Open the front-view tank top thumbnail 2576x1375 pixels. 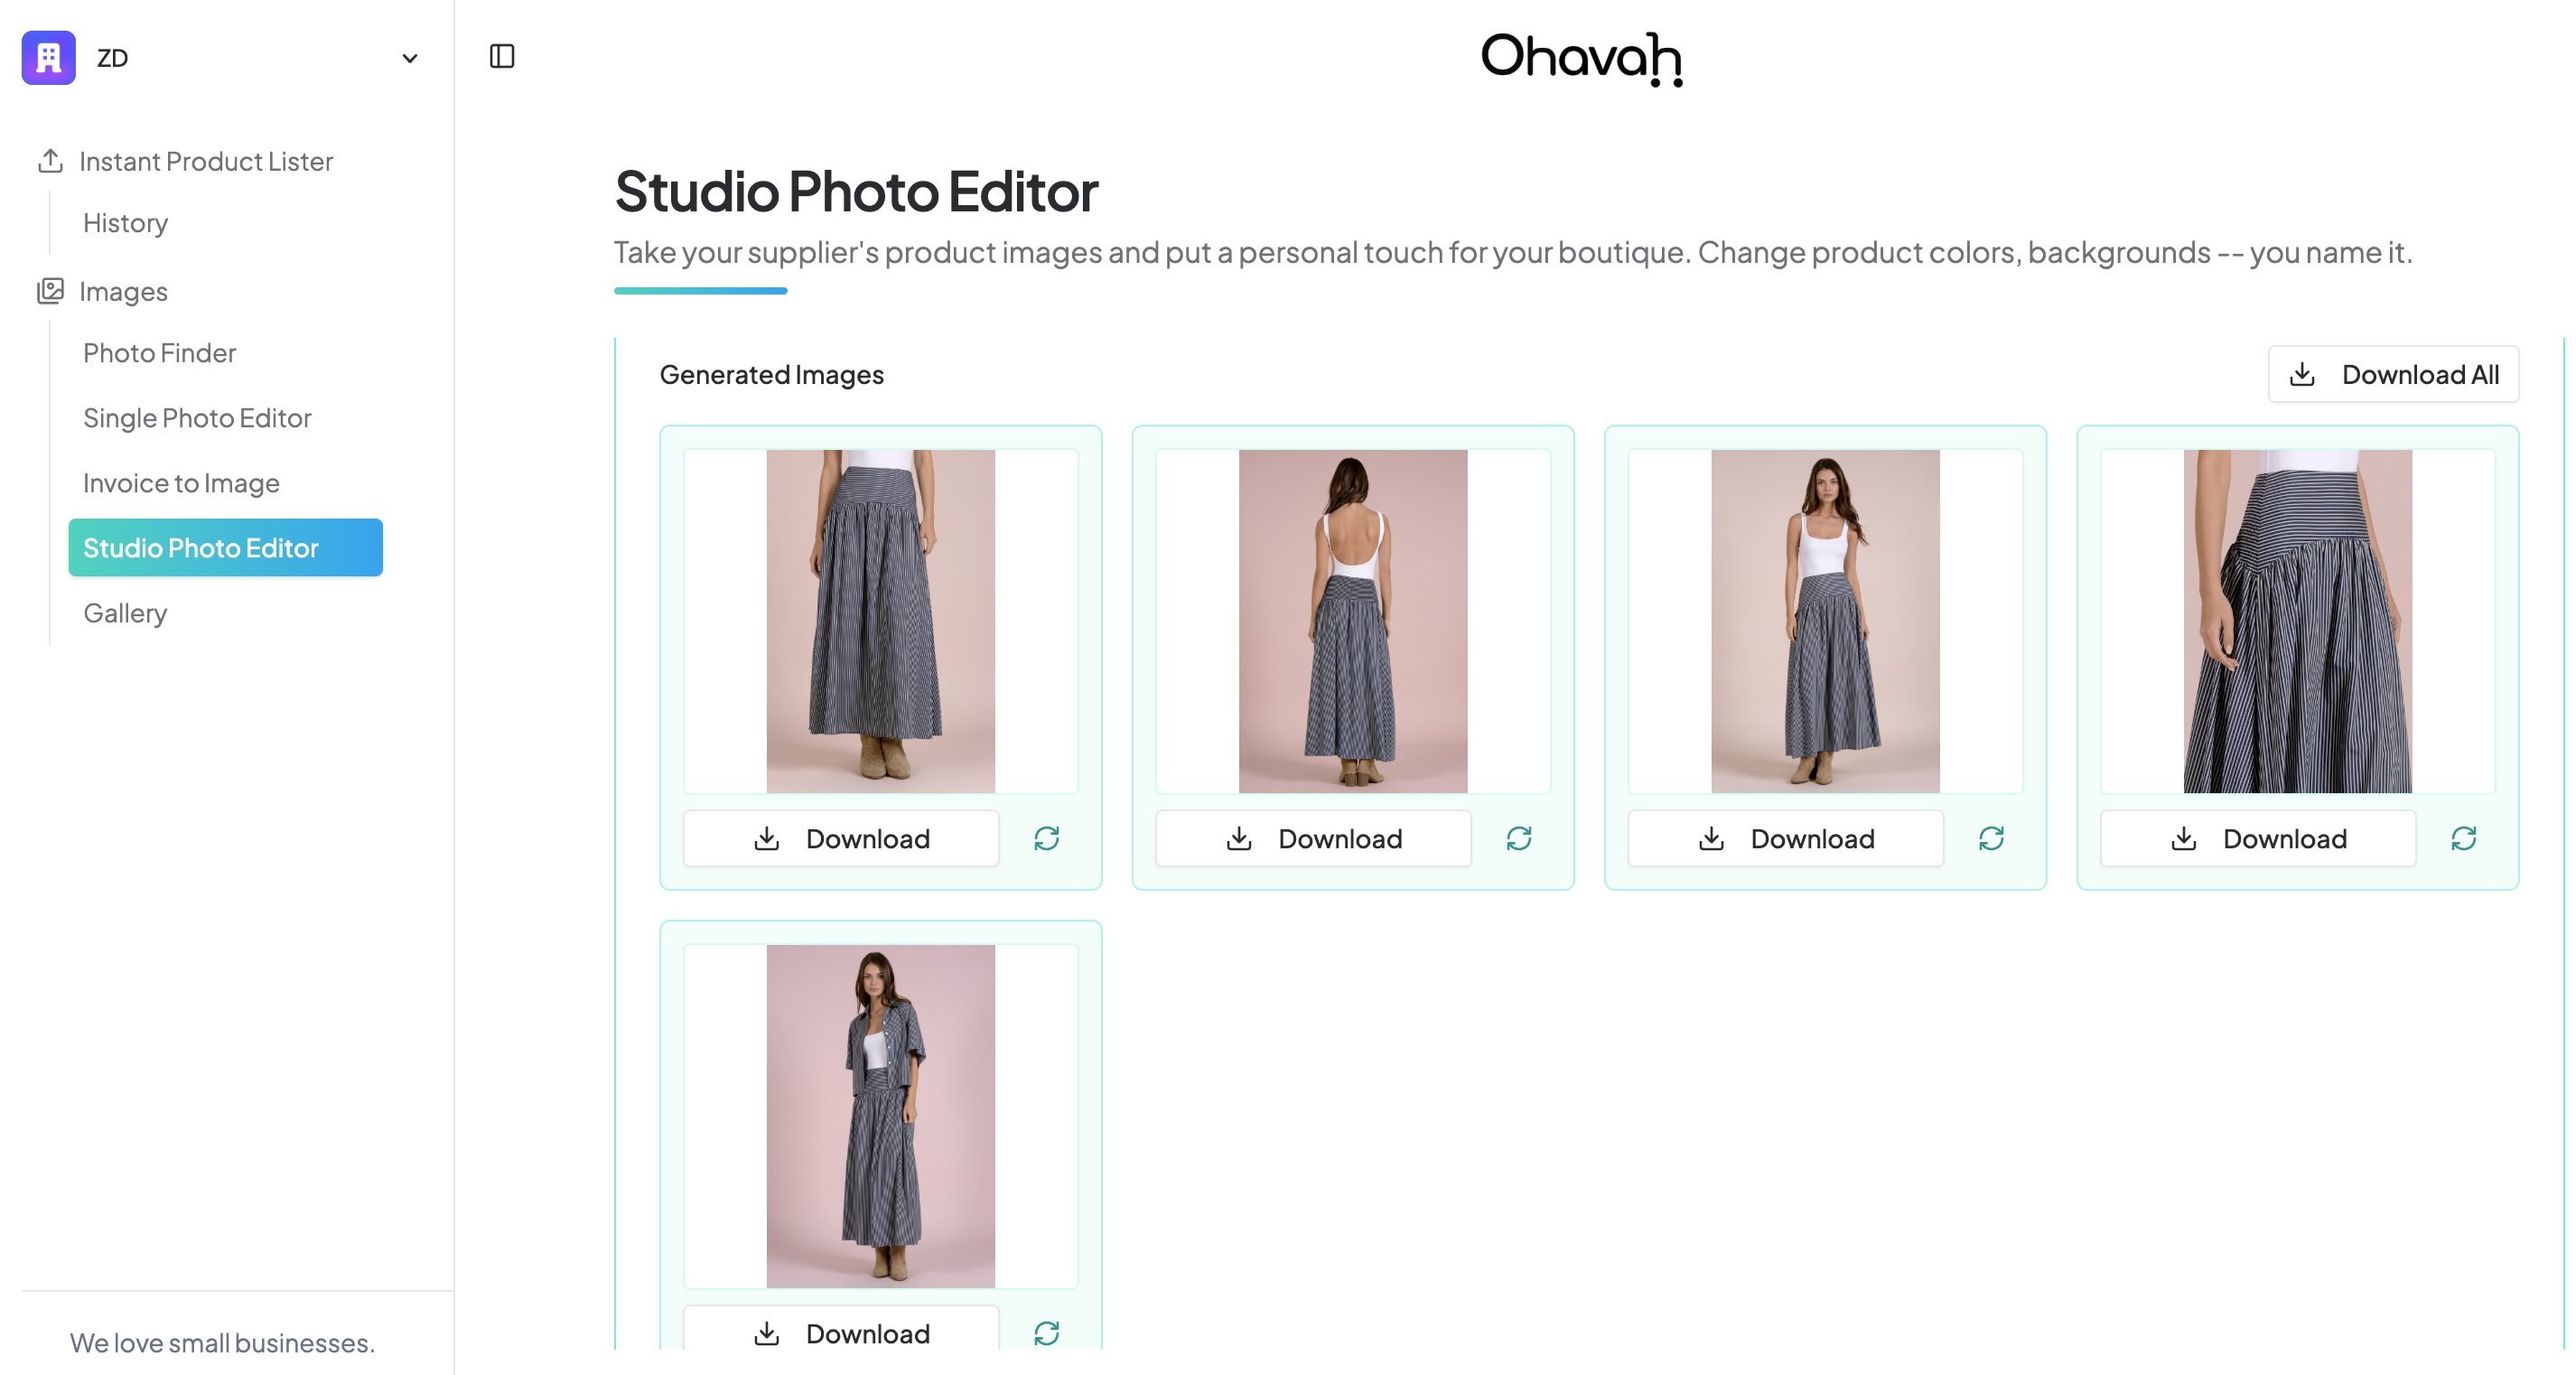point(1824,621)
